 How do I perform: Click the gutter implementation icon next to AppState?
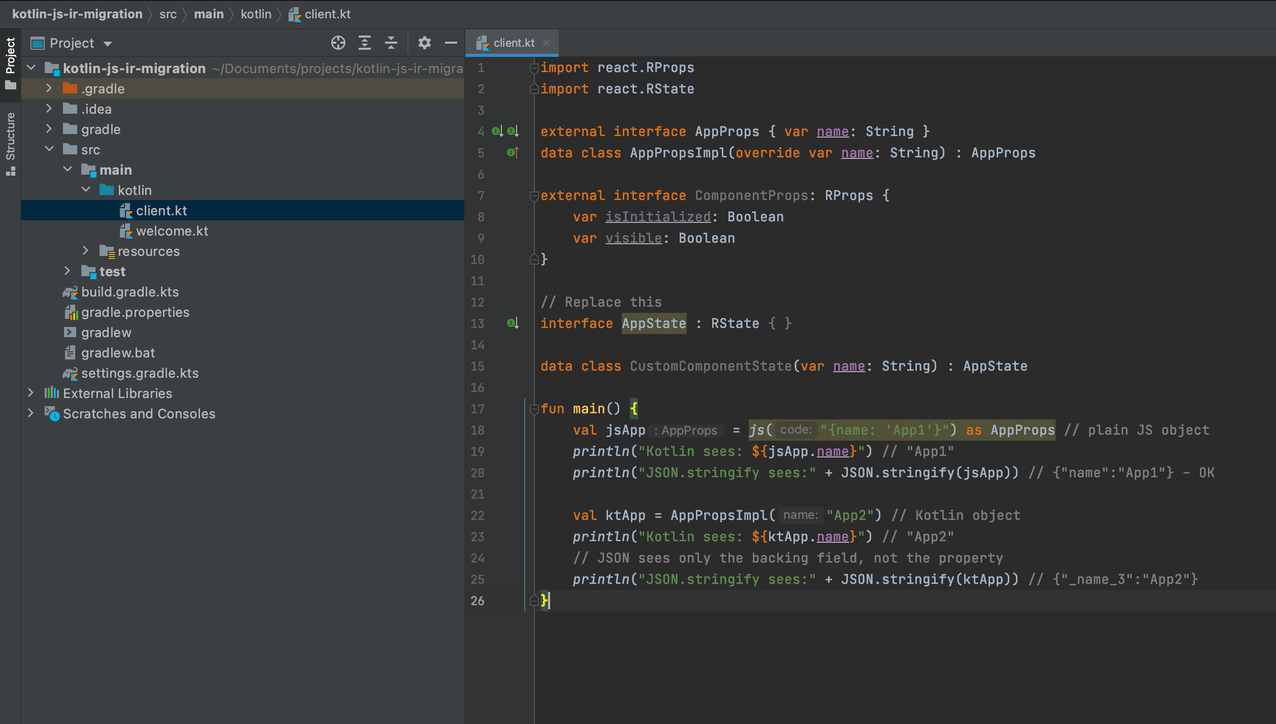tap(512, 322)
